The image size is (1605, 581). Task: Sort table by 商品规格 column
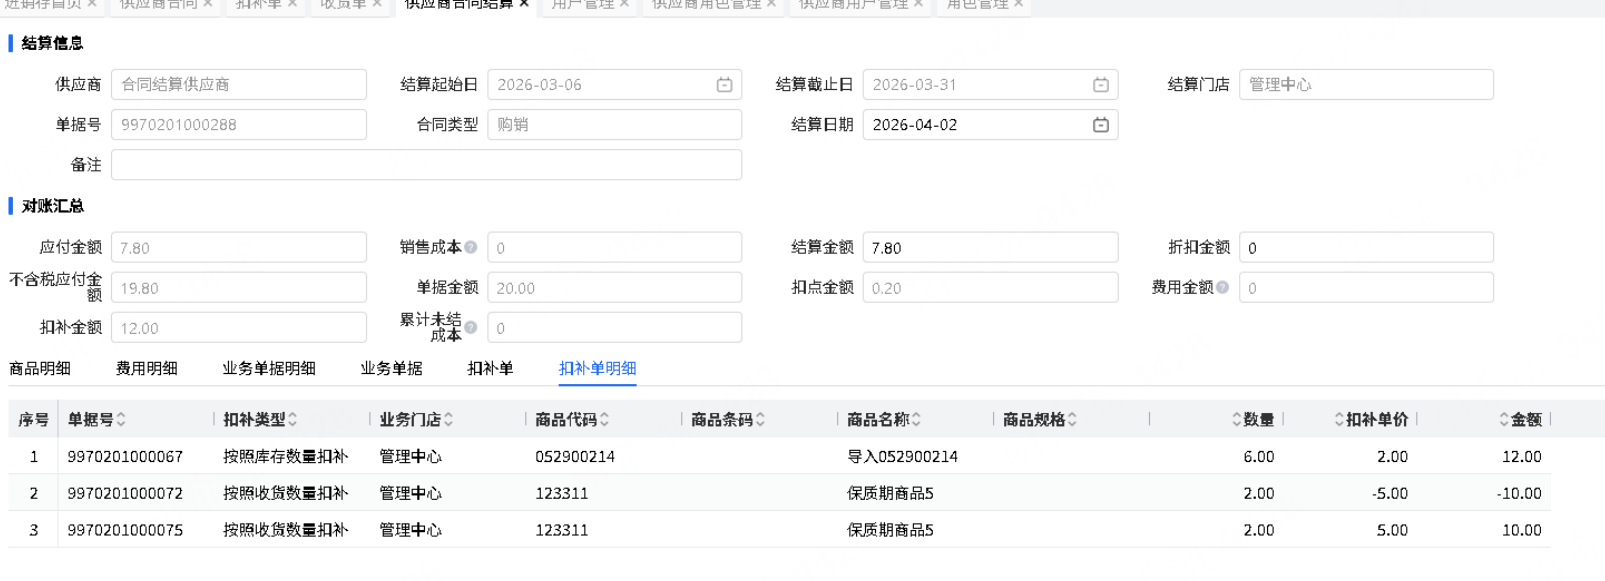[x=1072, y=420]
